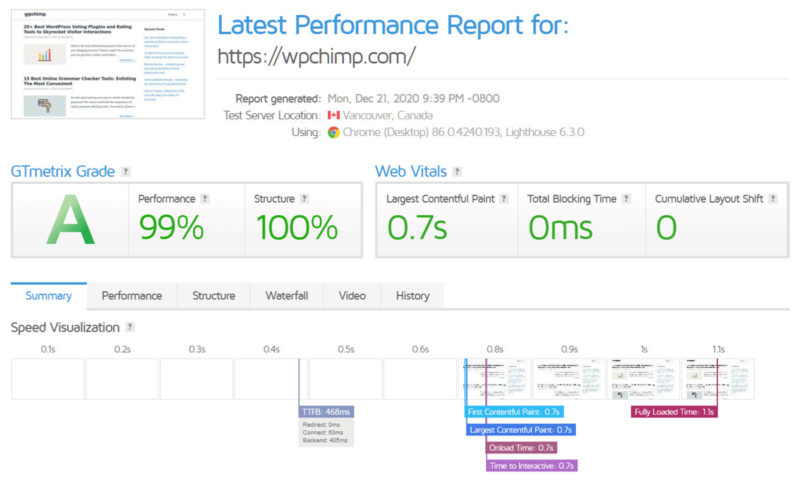The image size is (800, 480).
Task: Click the Speed Visualization help icon
Action: [x=131, y=327]
